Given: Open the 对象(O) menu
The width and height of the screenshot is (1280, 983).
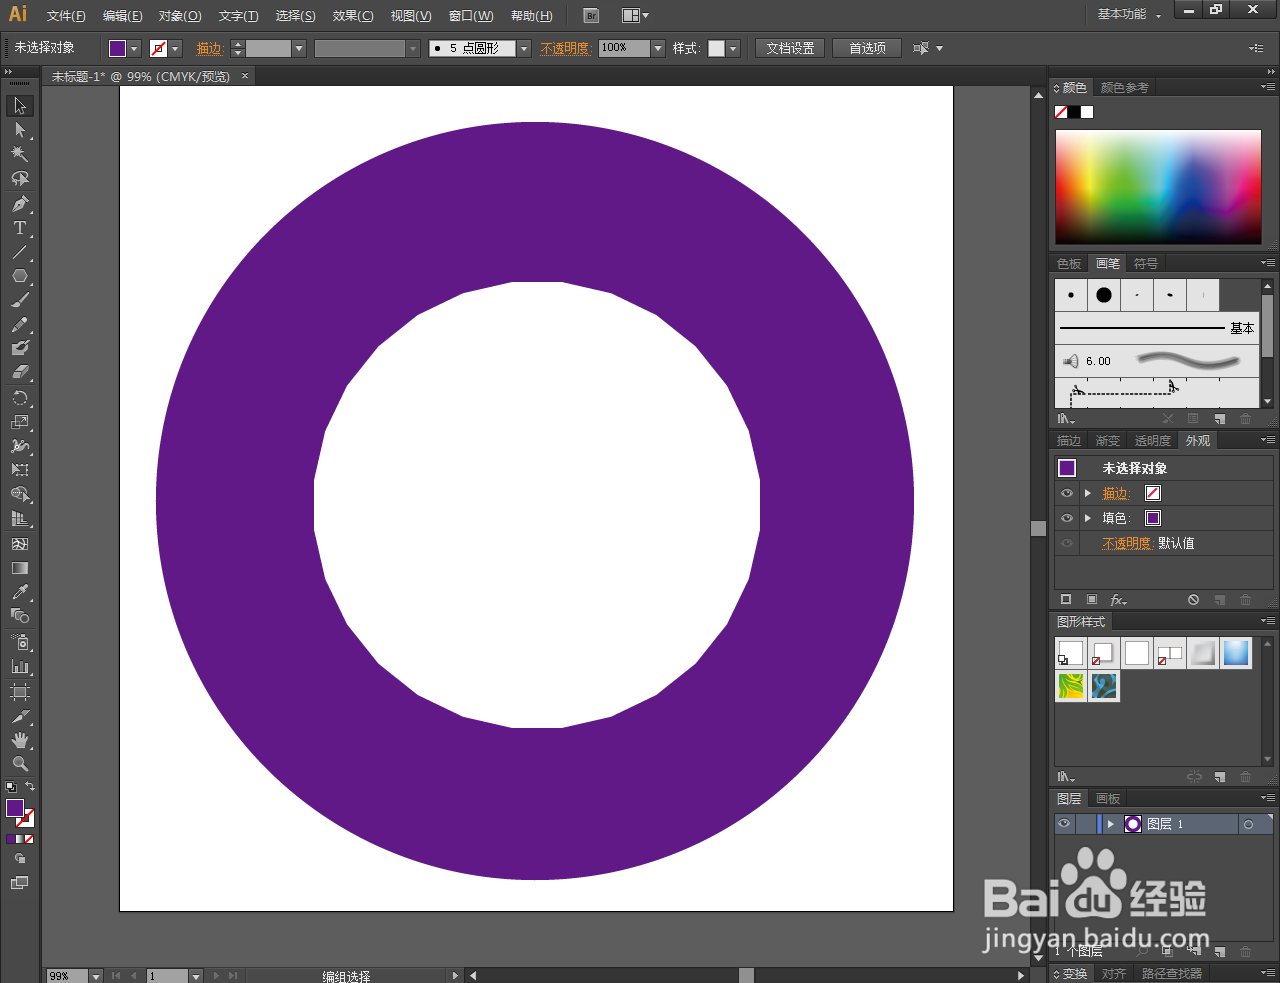Looking at the screenshot, I should (x=180, y=16).
